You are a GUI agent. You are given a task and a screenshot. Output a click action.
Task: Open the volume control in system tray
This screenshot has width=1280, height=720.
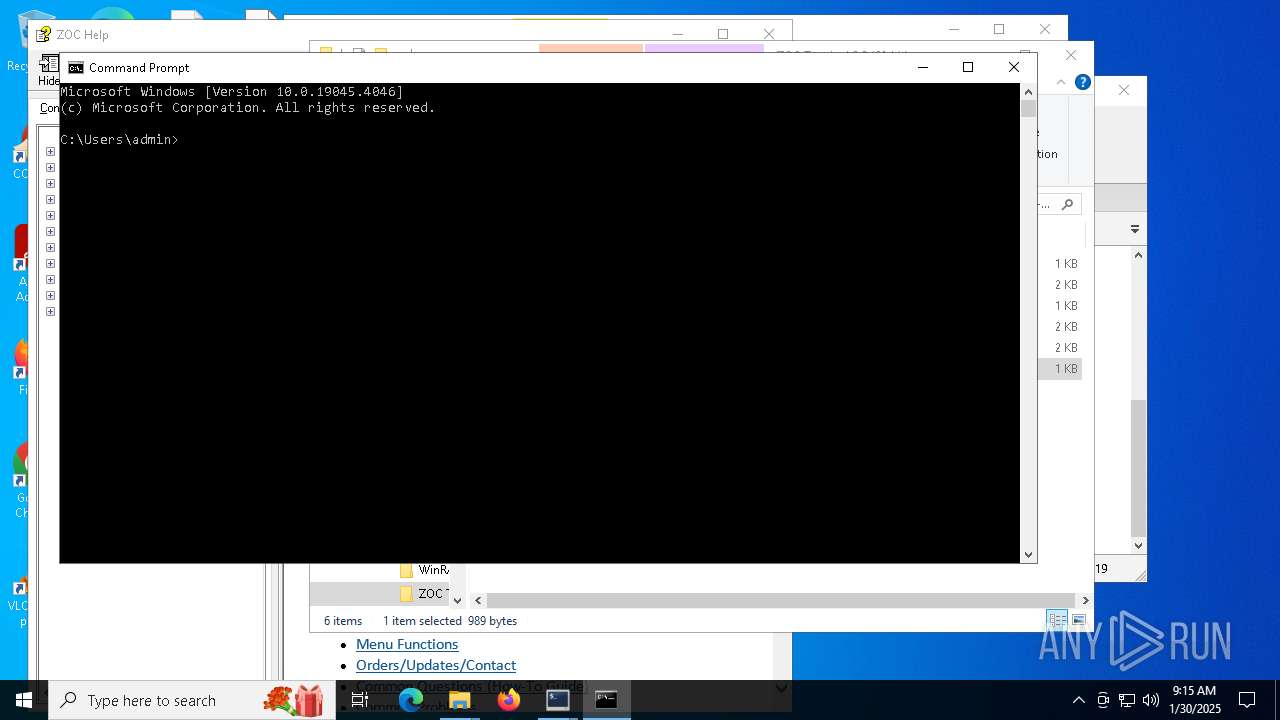tap(1151, 700)
